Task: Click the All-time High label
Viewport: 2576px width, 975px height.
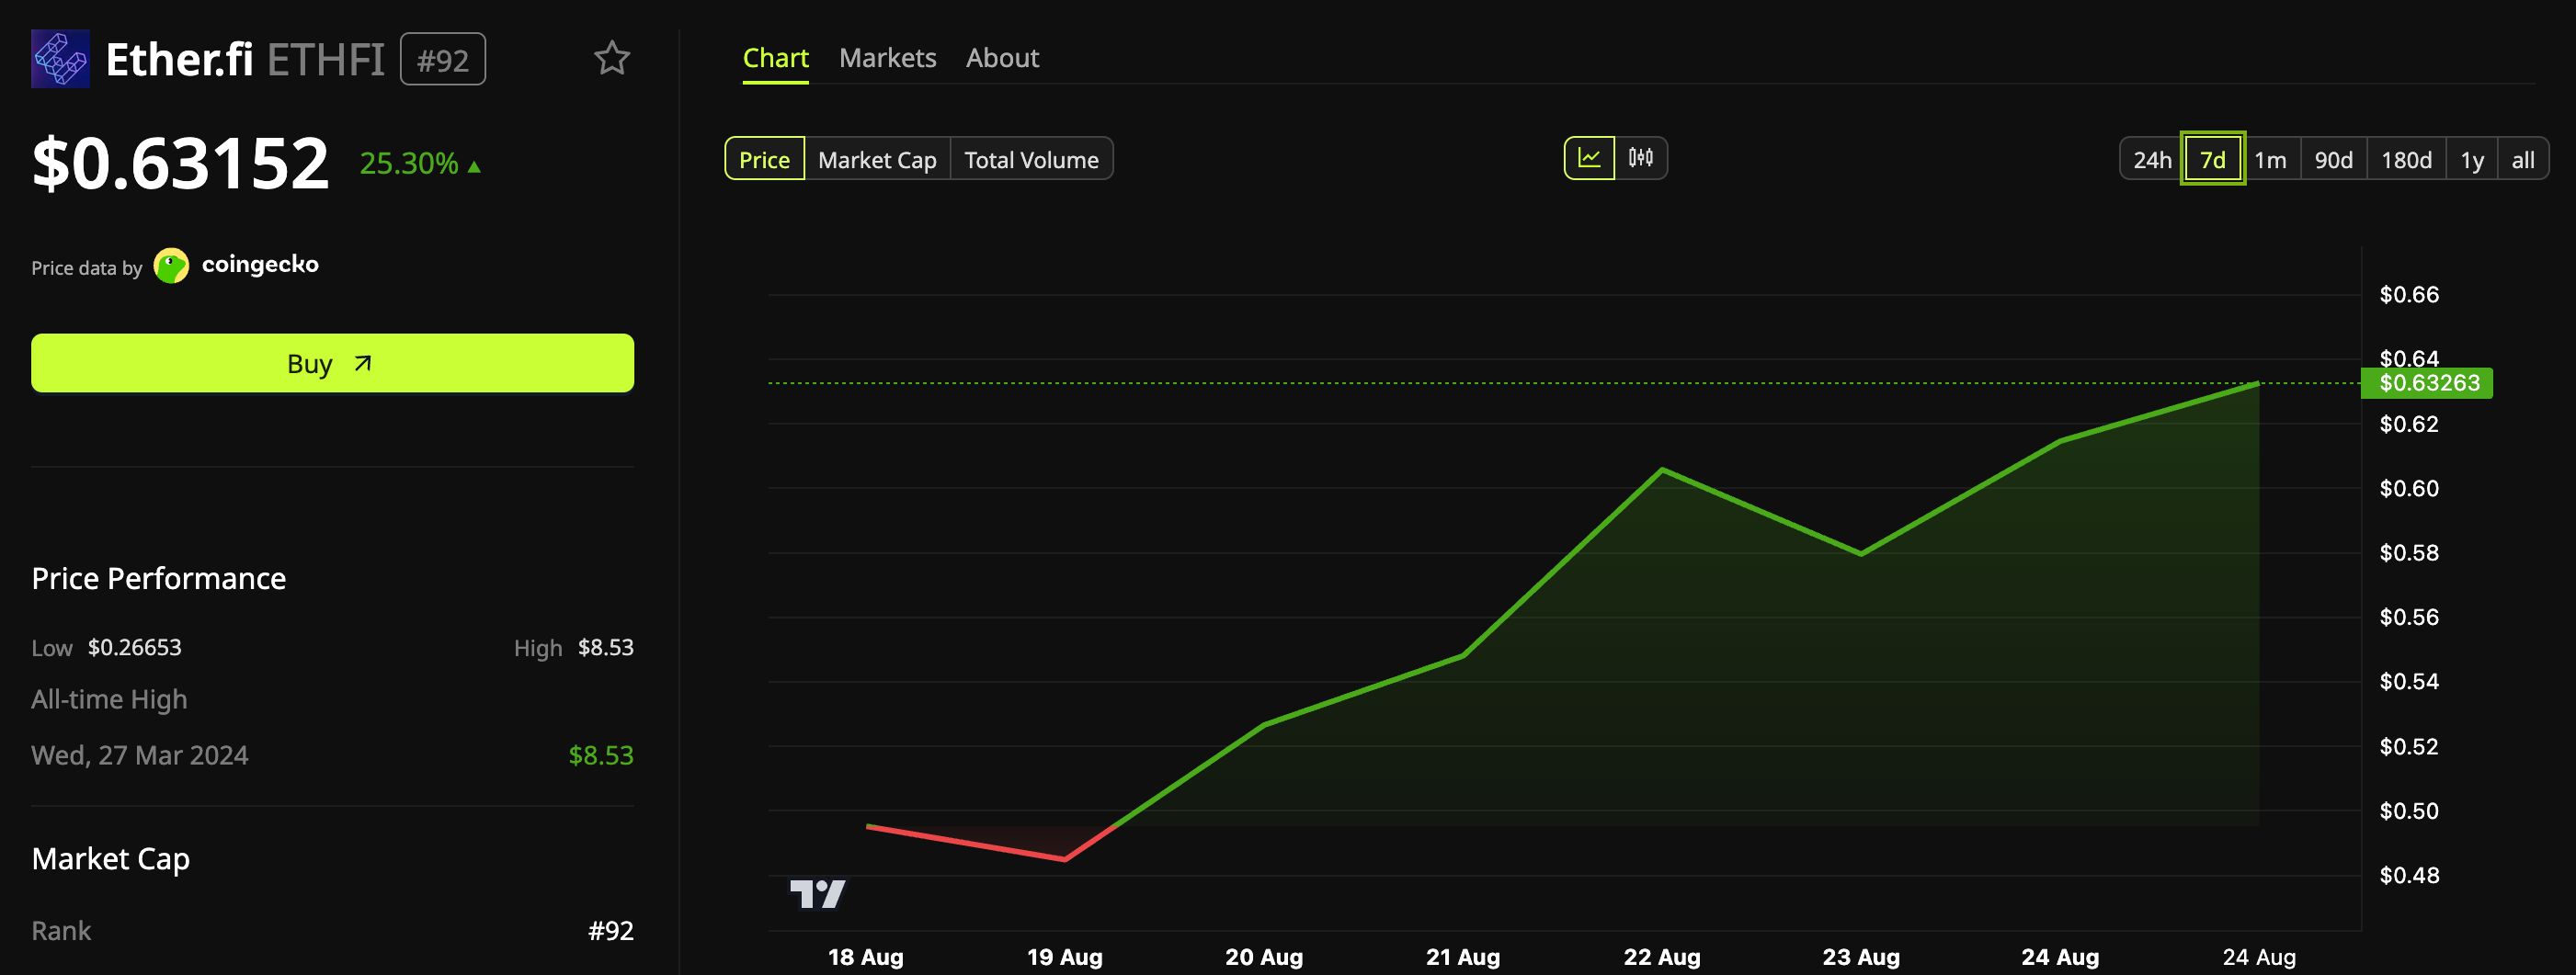Action: (109, 699)
